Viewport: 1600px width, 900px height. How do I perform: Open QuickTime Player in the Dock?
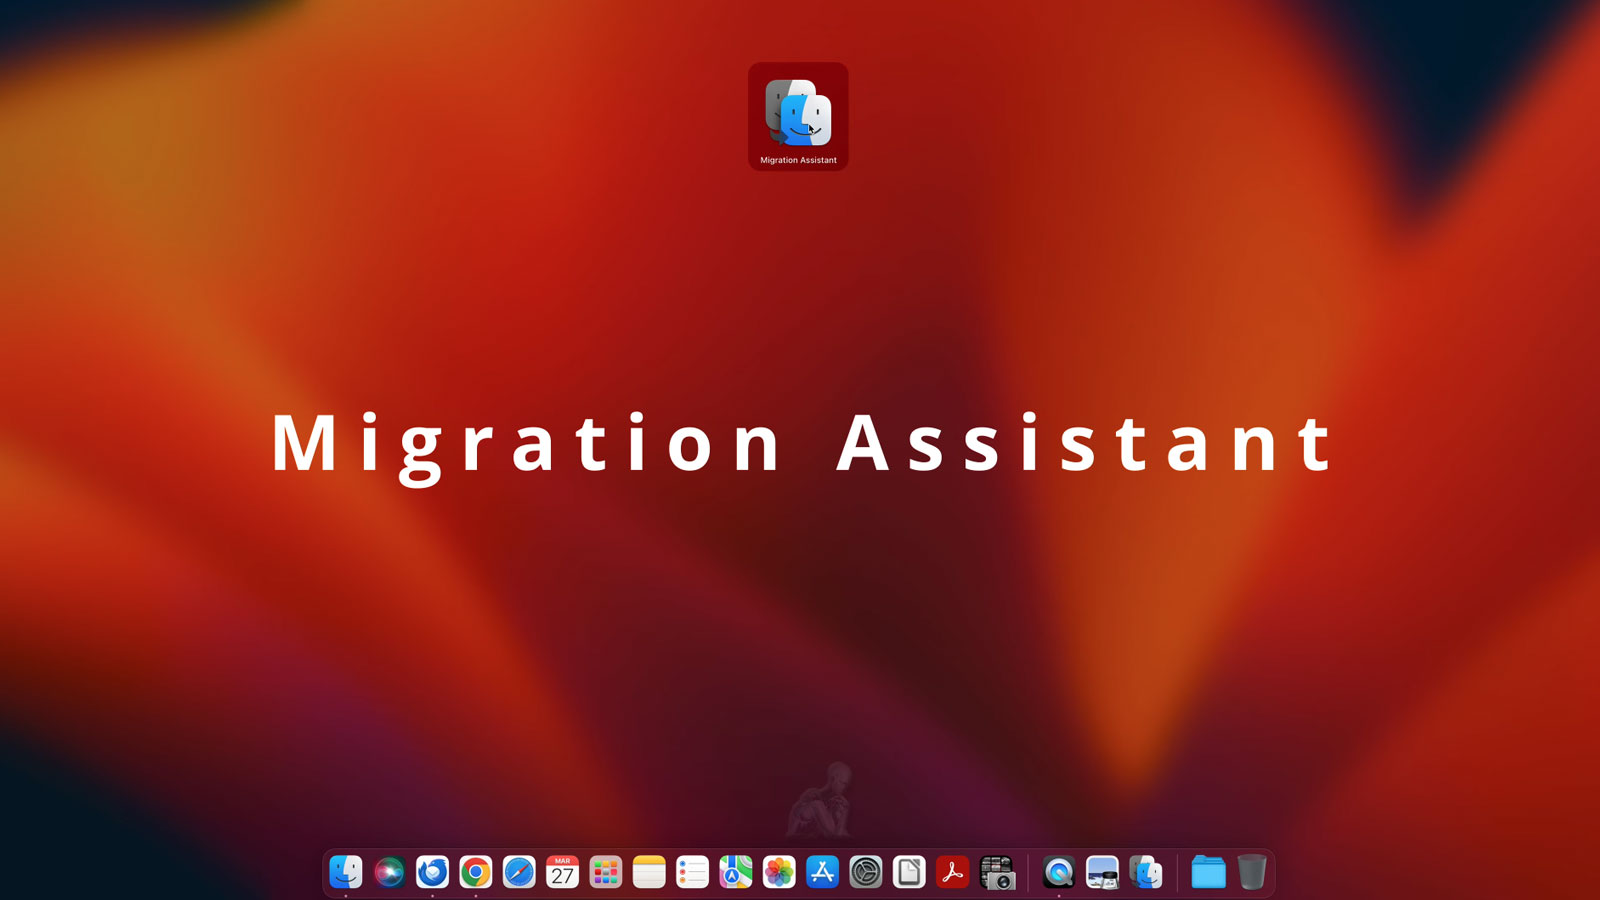[1059, 872]
